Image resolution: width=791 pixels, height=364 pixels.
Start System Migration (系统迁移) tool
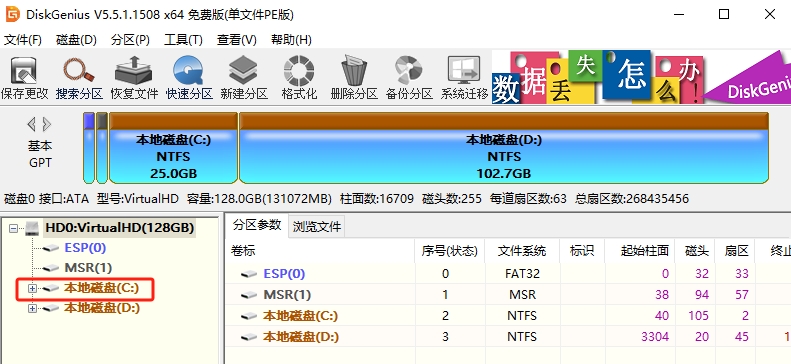[464, 78]
